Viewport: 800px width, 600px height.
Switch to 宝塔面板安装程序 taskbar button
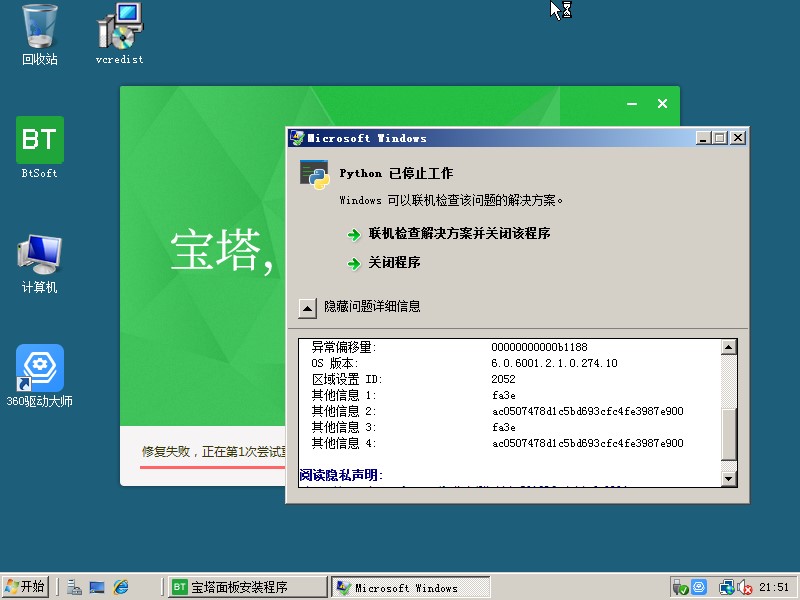tap(247, 587)
